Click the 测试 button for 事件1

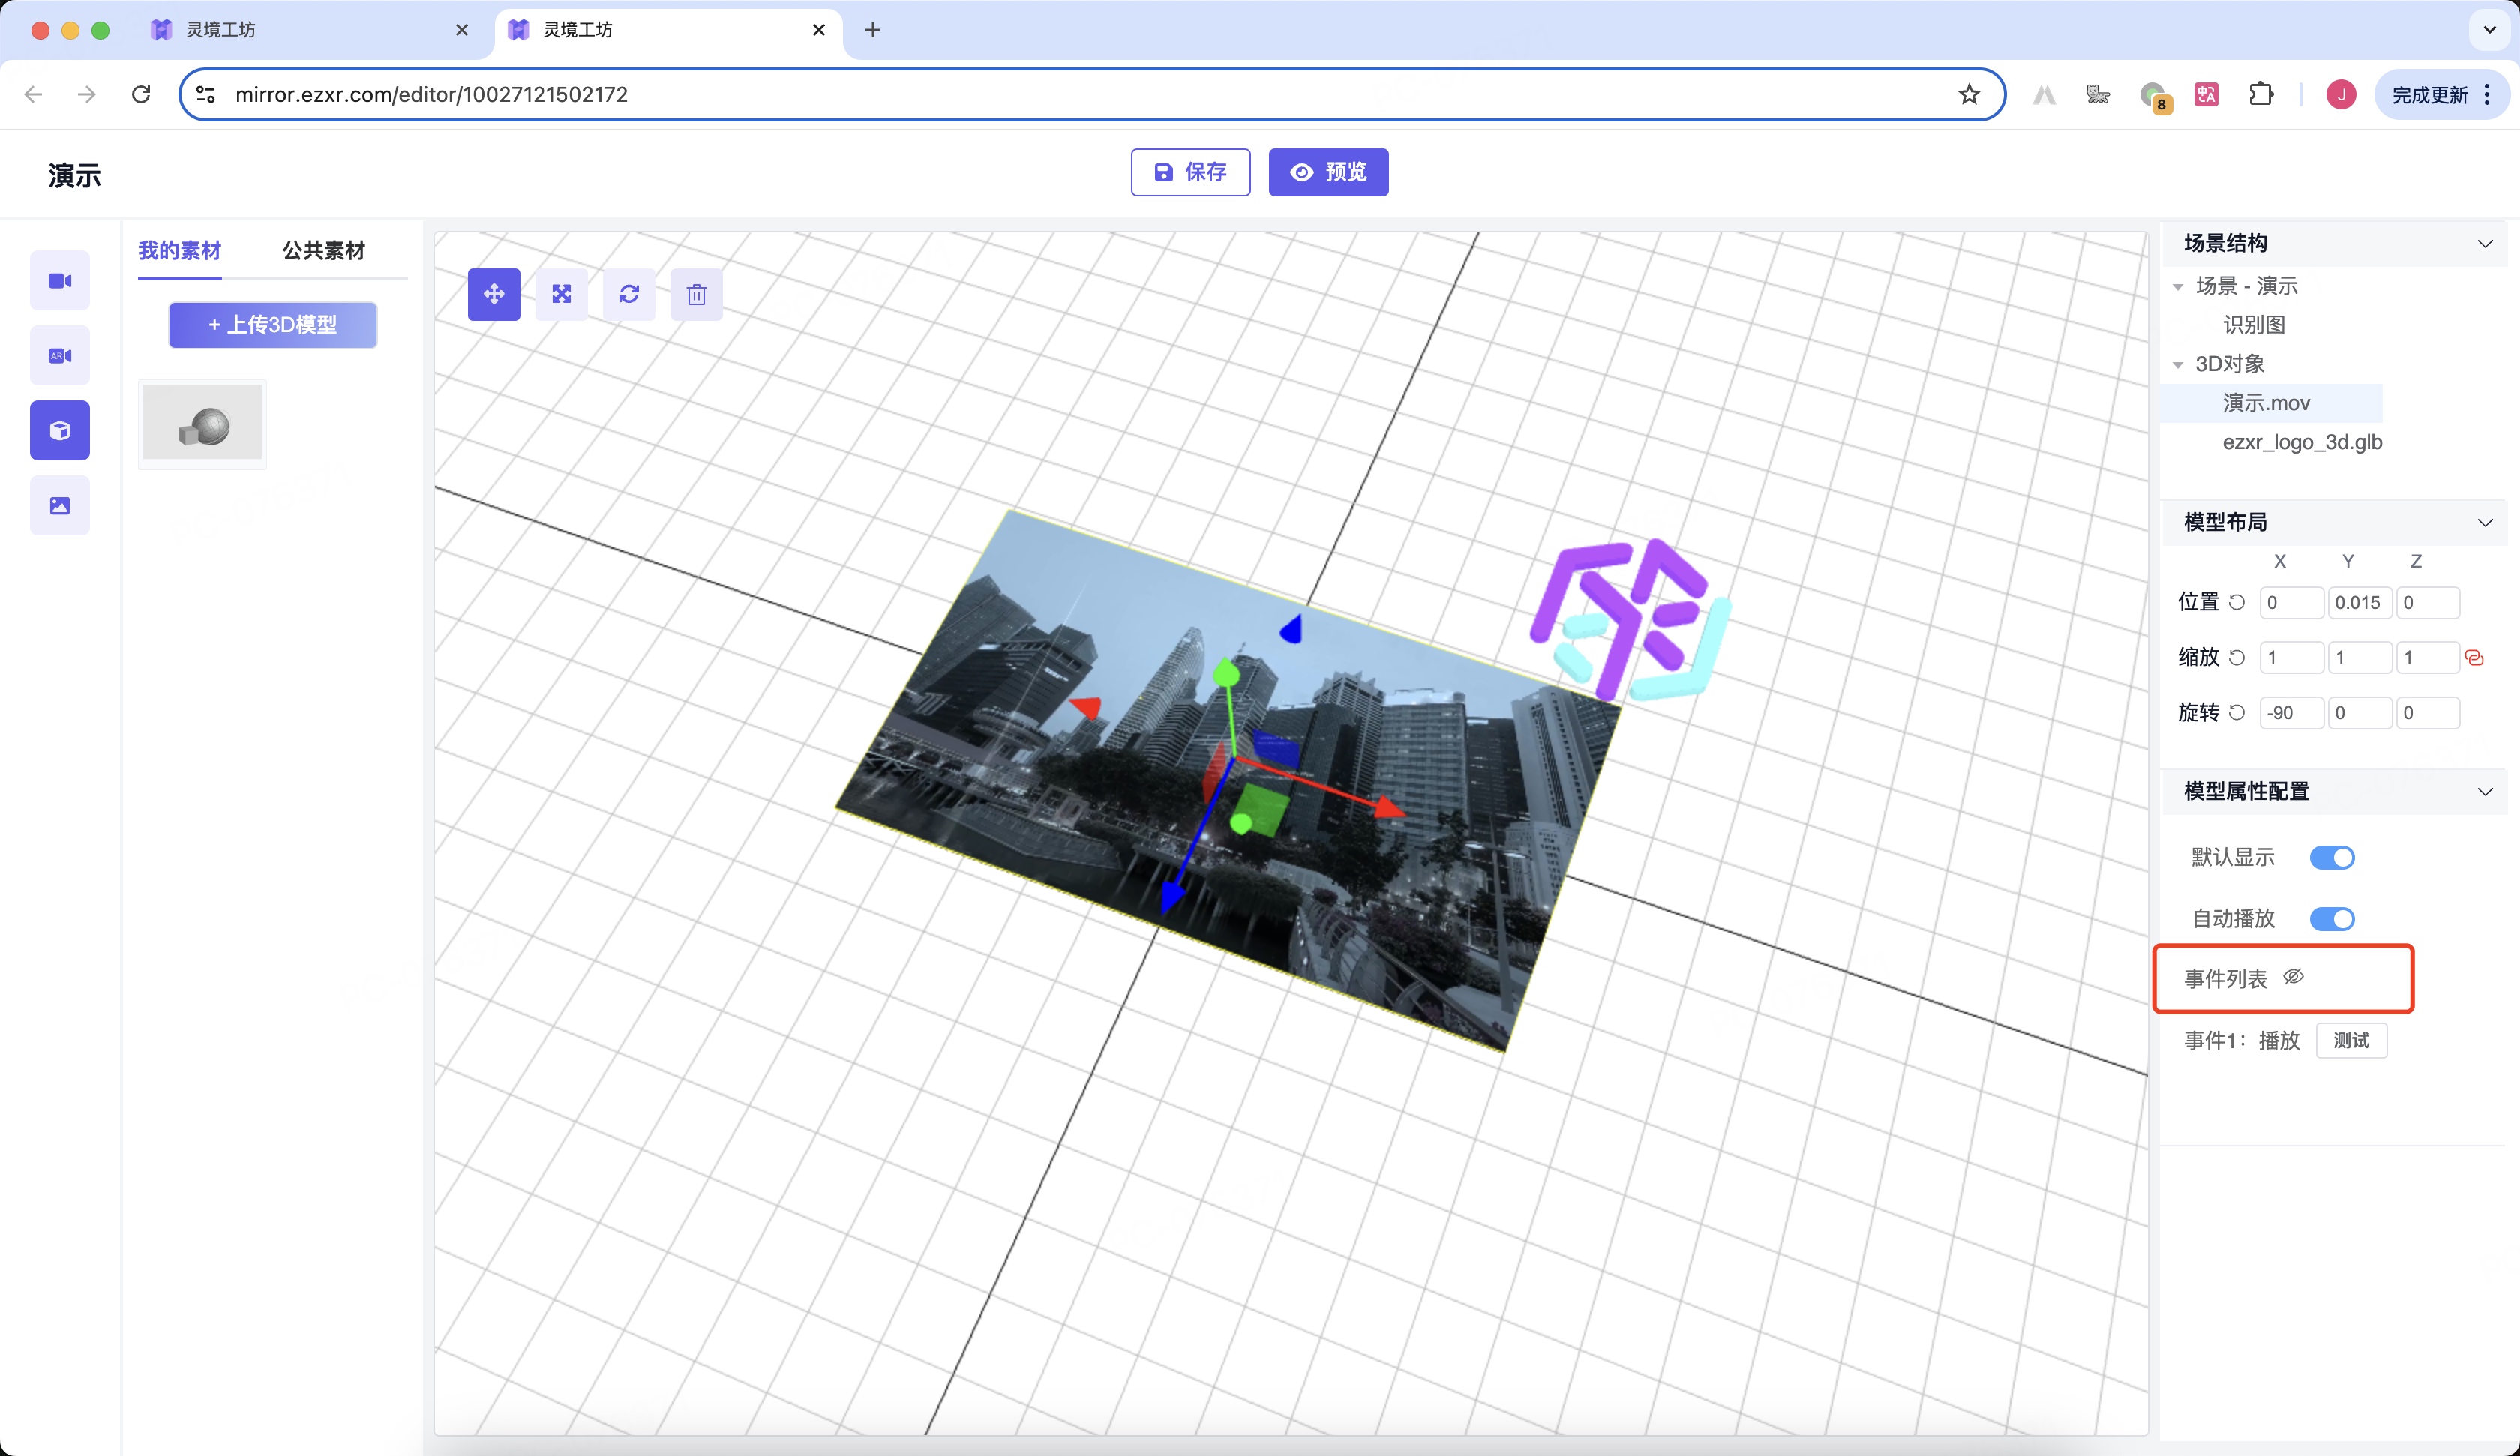pyautogui.click(x=2351, y=1040)
